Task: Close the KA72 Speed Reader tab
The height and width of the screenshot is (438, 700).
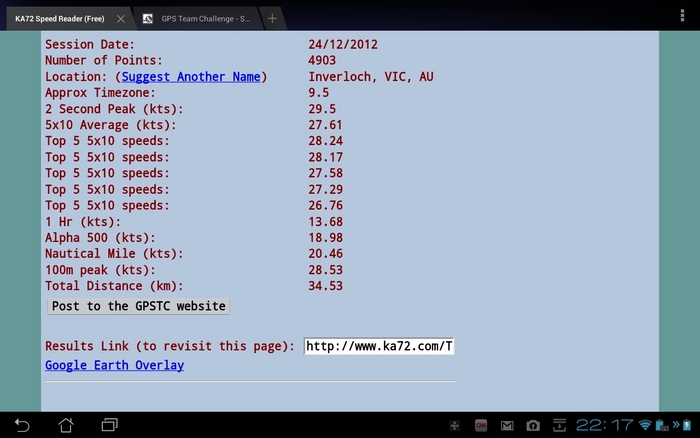Action: (x=120, y=18)
